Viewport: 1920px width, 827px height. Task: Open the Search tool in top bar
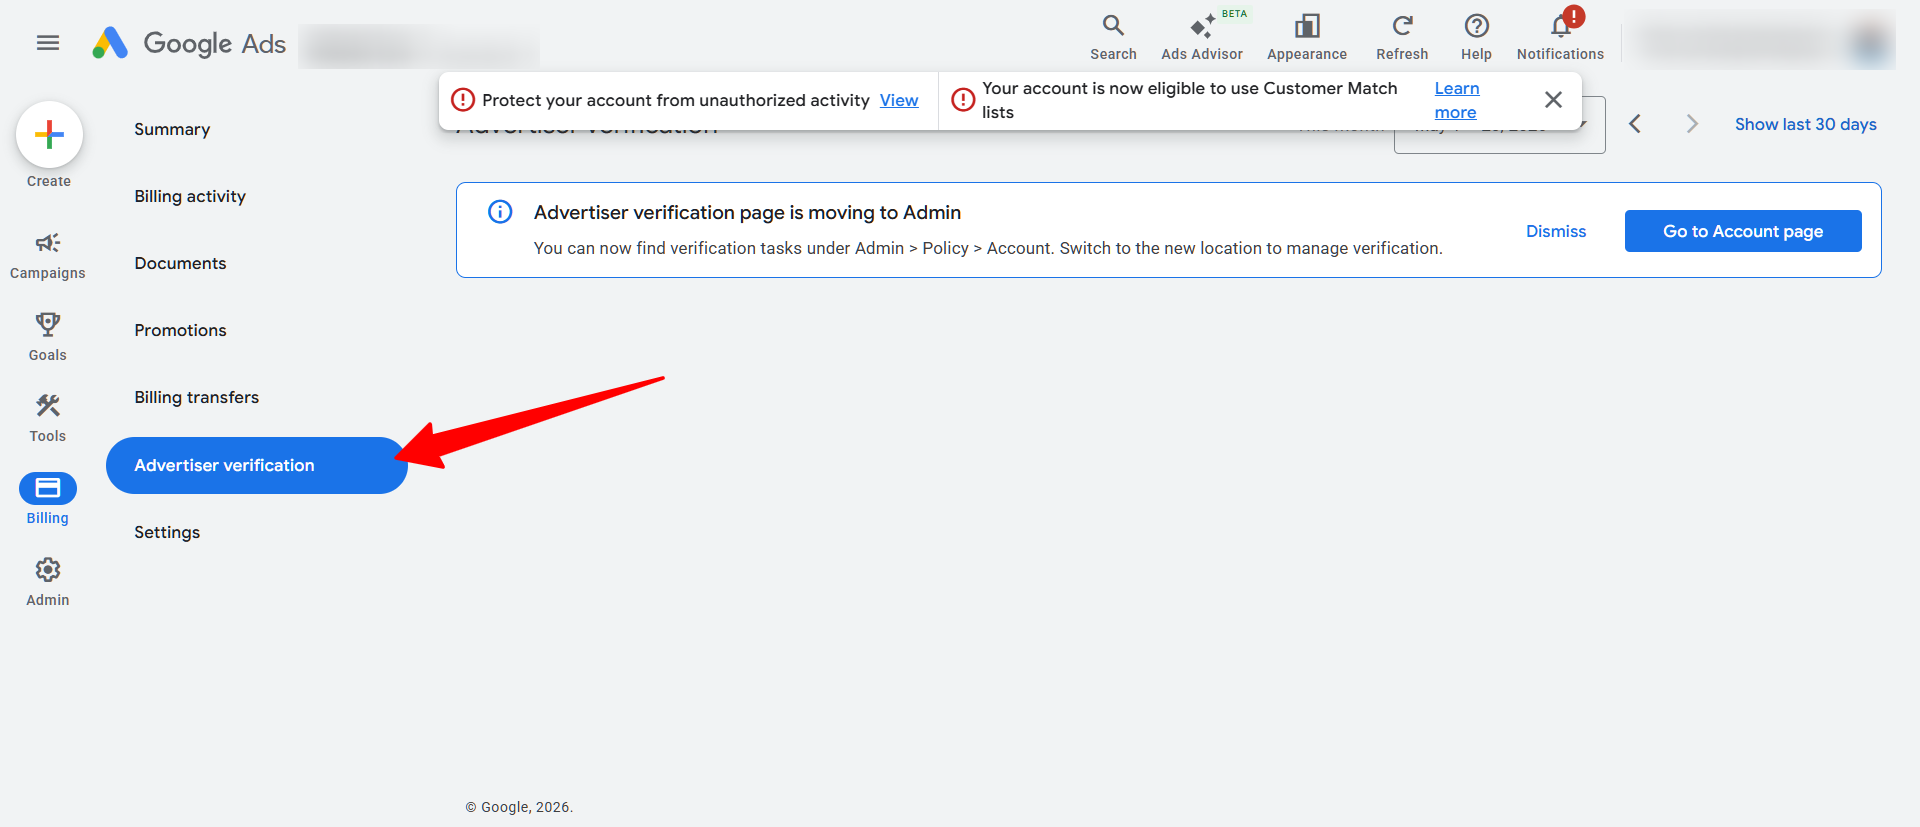[x=1113, y=38]
